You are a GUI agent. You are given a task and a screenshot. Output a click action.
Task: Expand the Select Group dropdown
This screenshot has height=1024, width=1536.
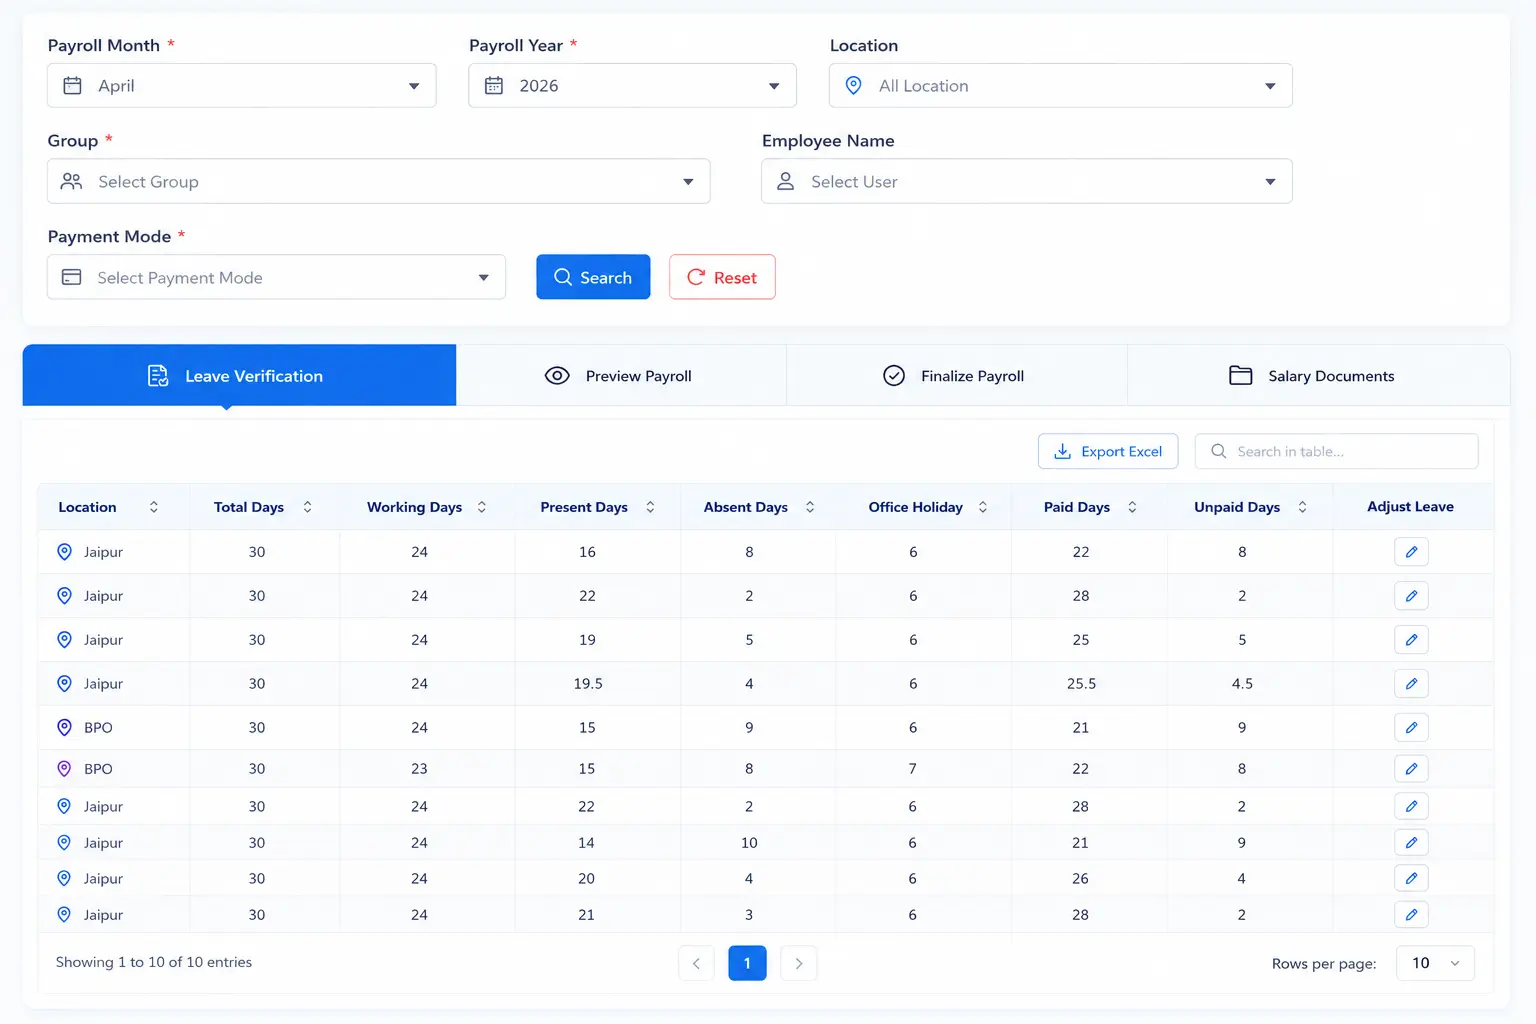coord(379,181)
